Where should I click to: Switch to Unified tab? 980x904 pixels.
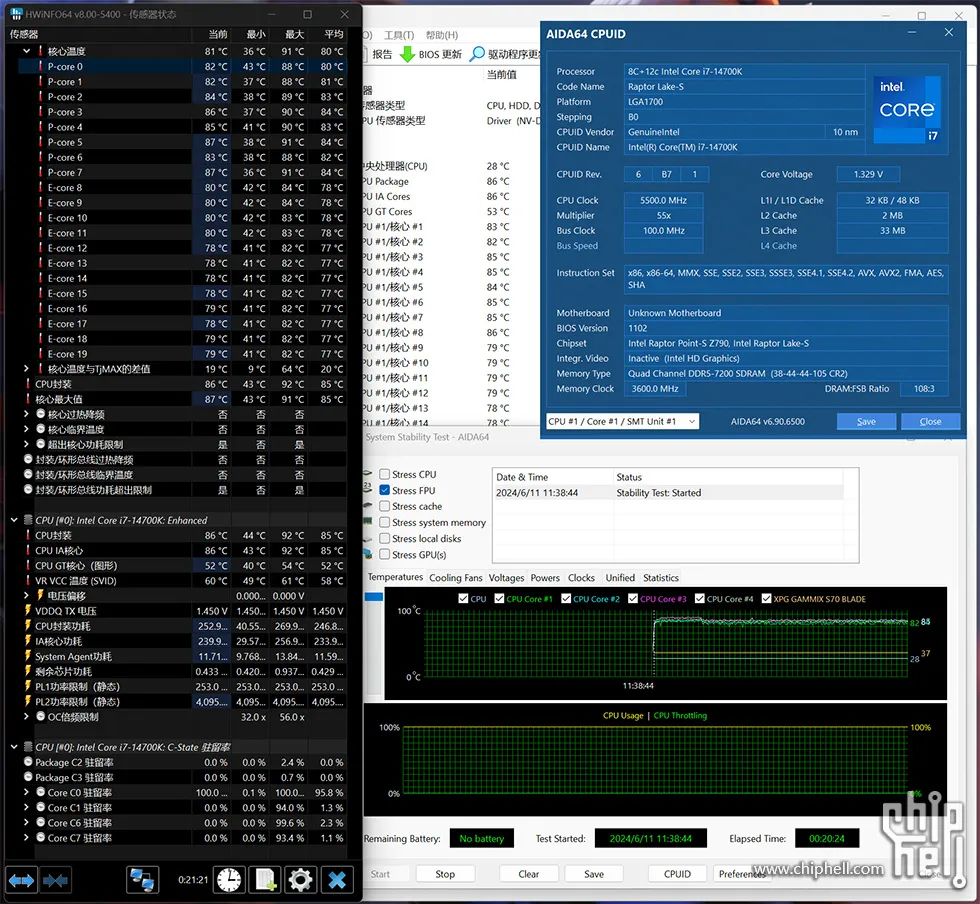[x=620, y=578]
